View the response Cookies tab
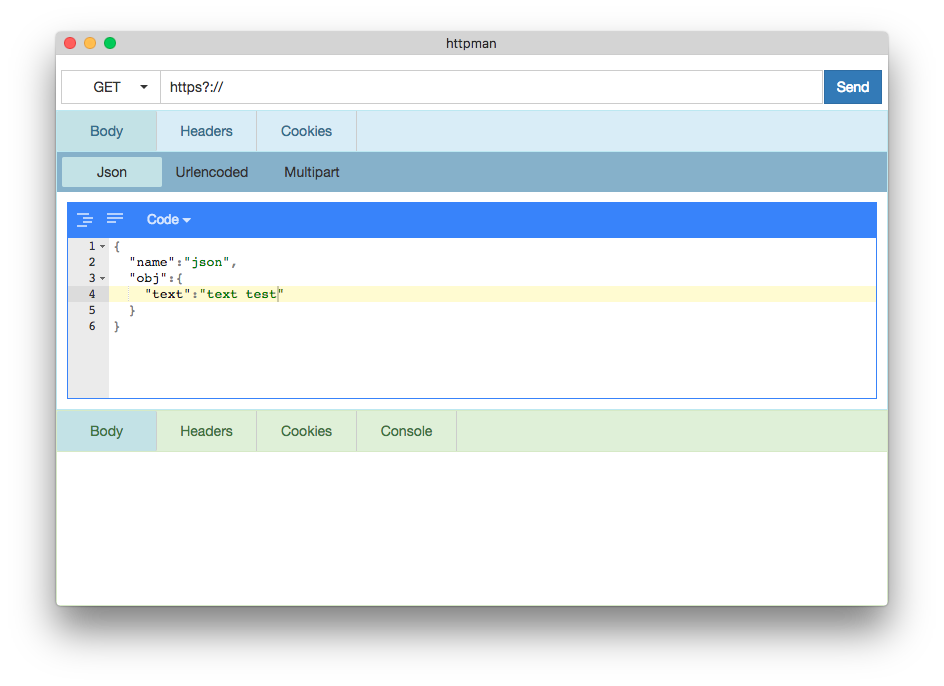The height and width of the screenshot is (686, 944). (306, 431)
